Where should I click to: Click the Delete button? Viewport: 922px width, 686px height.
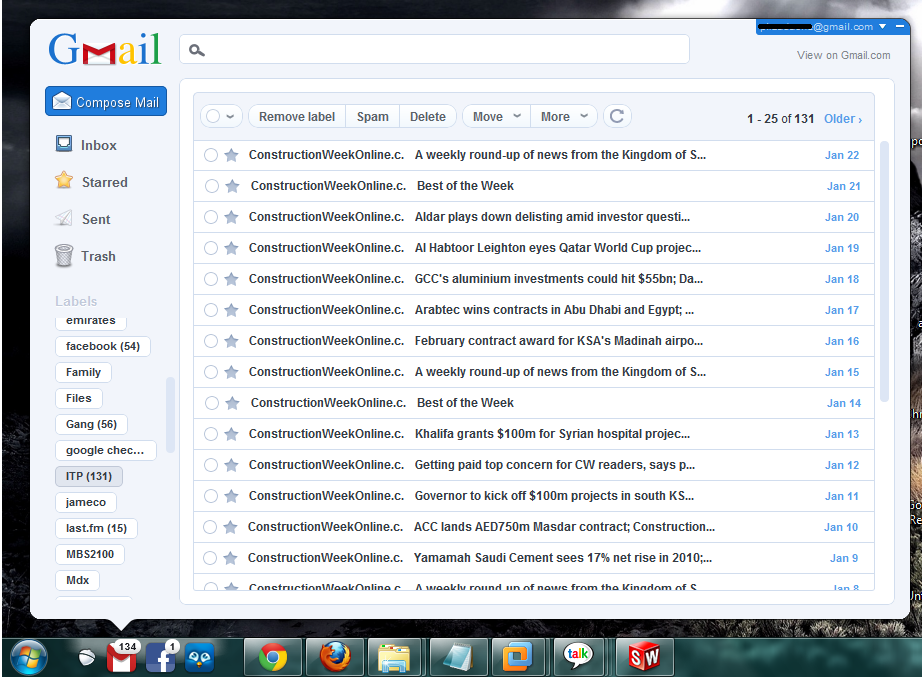coord(427,116)
